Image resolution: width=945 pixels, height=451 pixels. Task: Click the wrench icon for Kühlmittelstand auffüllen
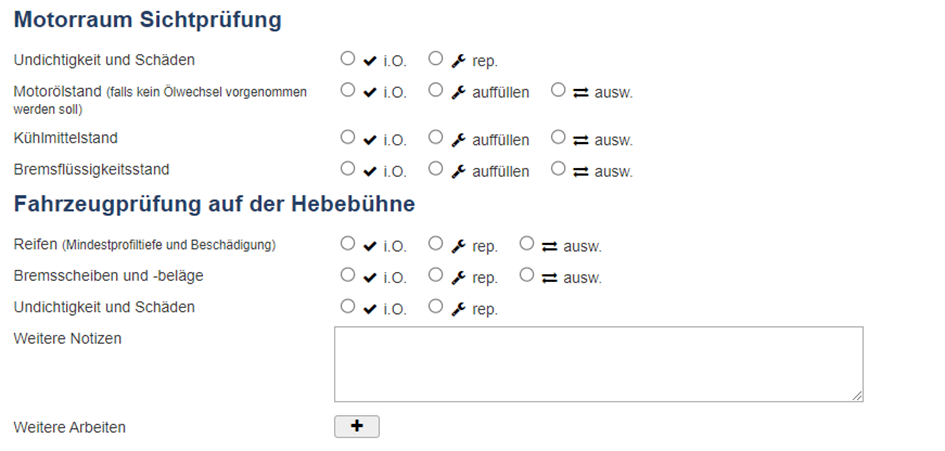tap(459, 140)
